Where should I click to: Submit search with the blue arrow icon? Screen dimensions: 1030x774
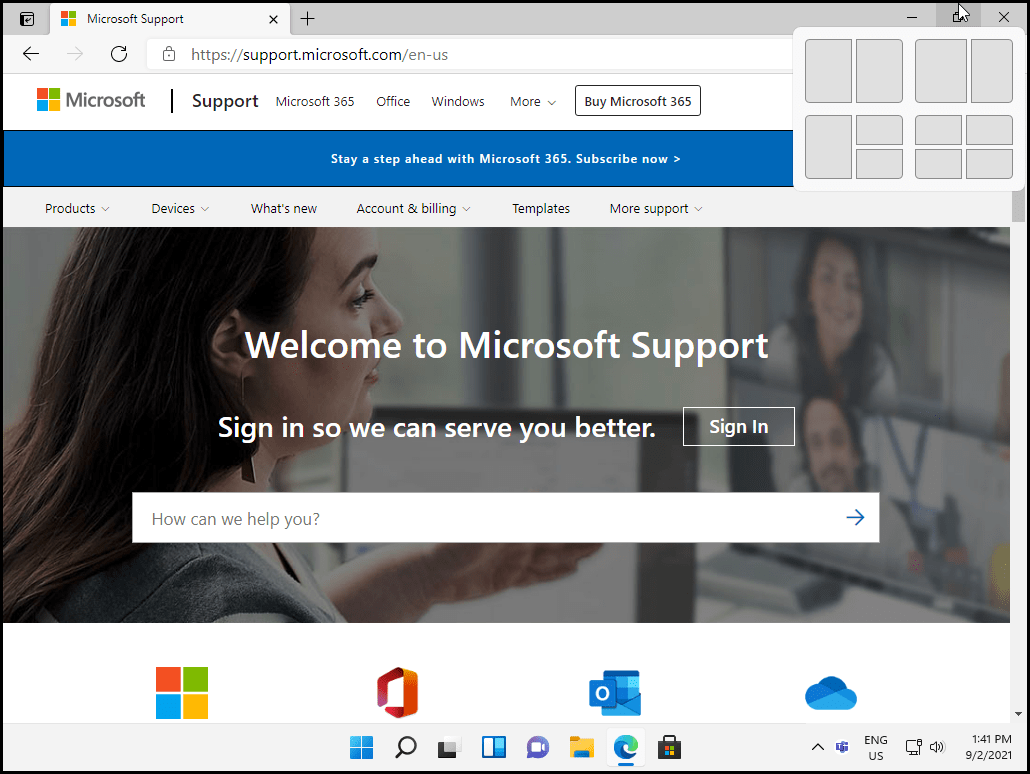point(855,518)
